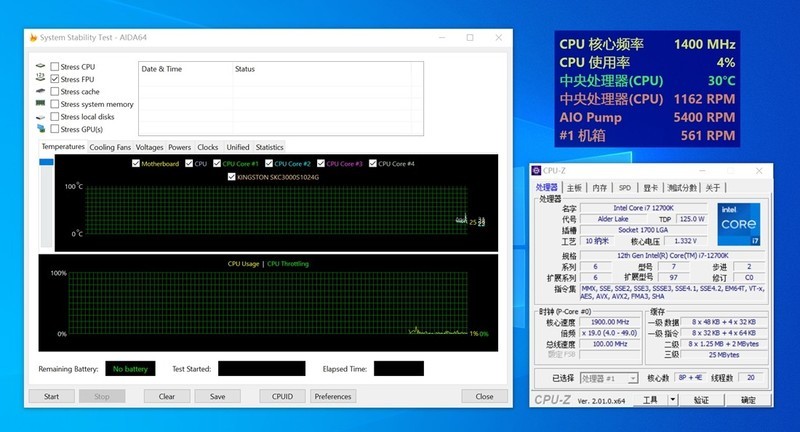Screen dimensions: 800x432
Task: Open the 显卡 tab in CPU-Z
Action: (x=651, y=188)
